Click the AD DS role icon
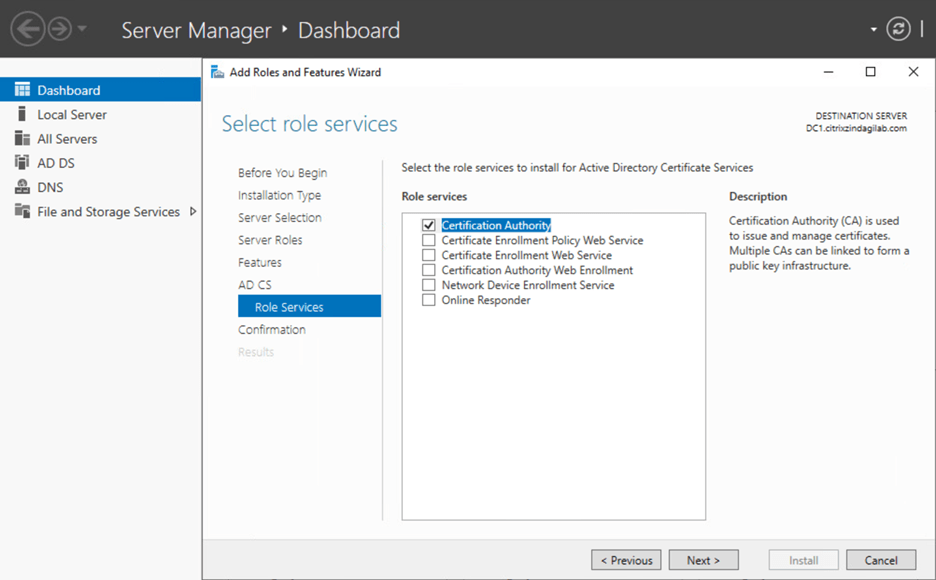Screen dimensions: 936x580 pos(22,162)
